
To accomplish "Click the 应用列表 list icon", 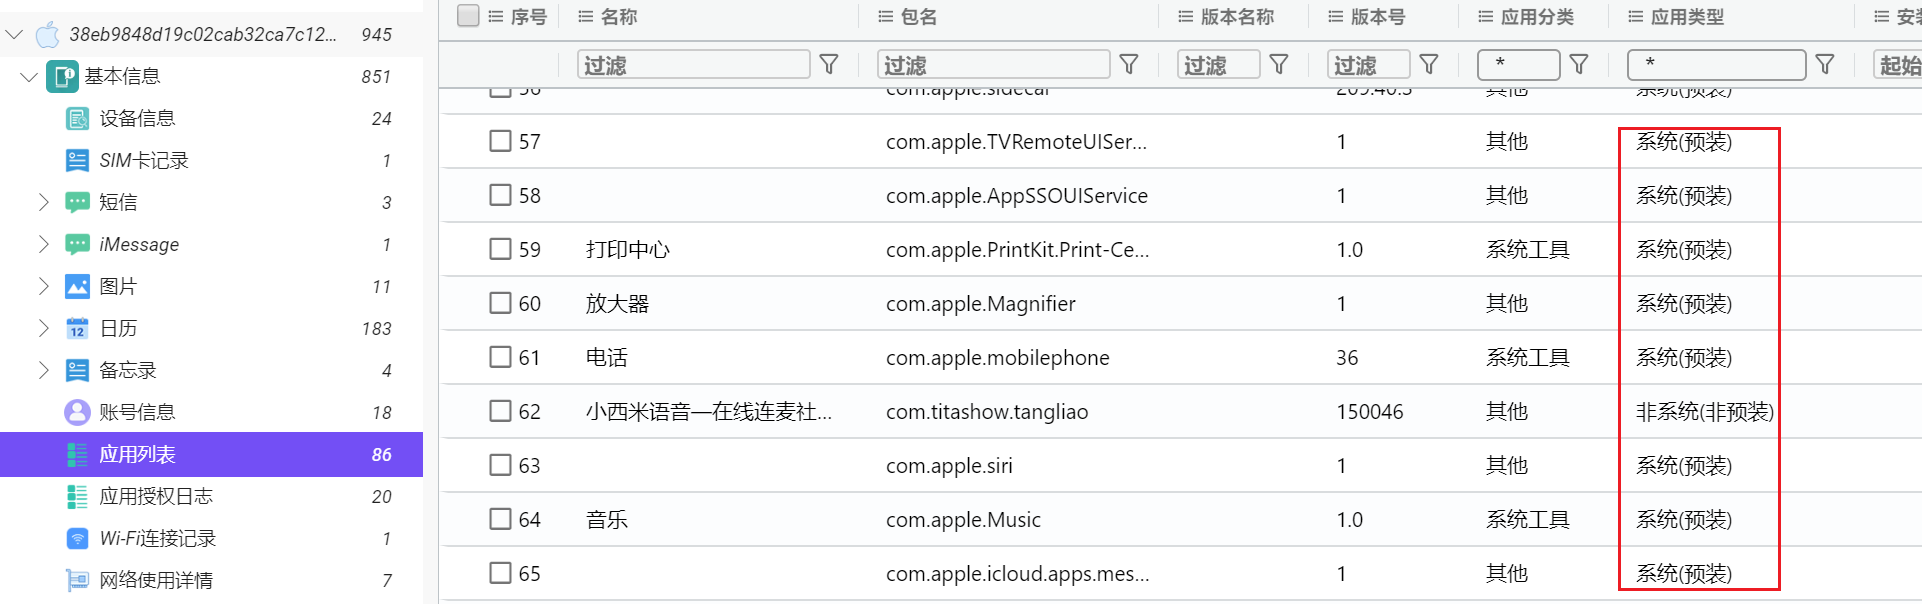I will point(77,455).
